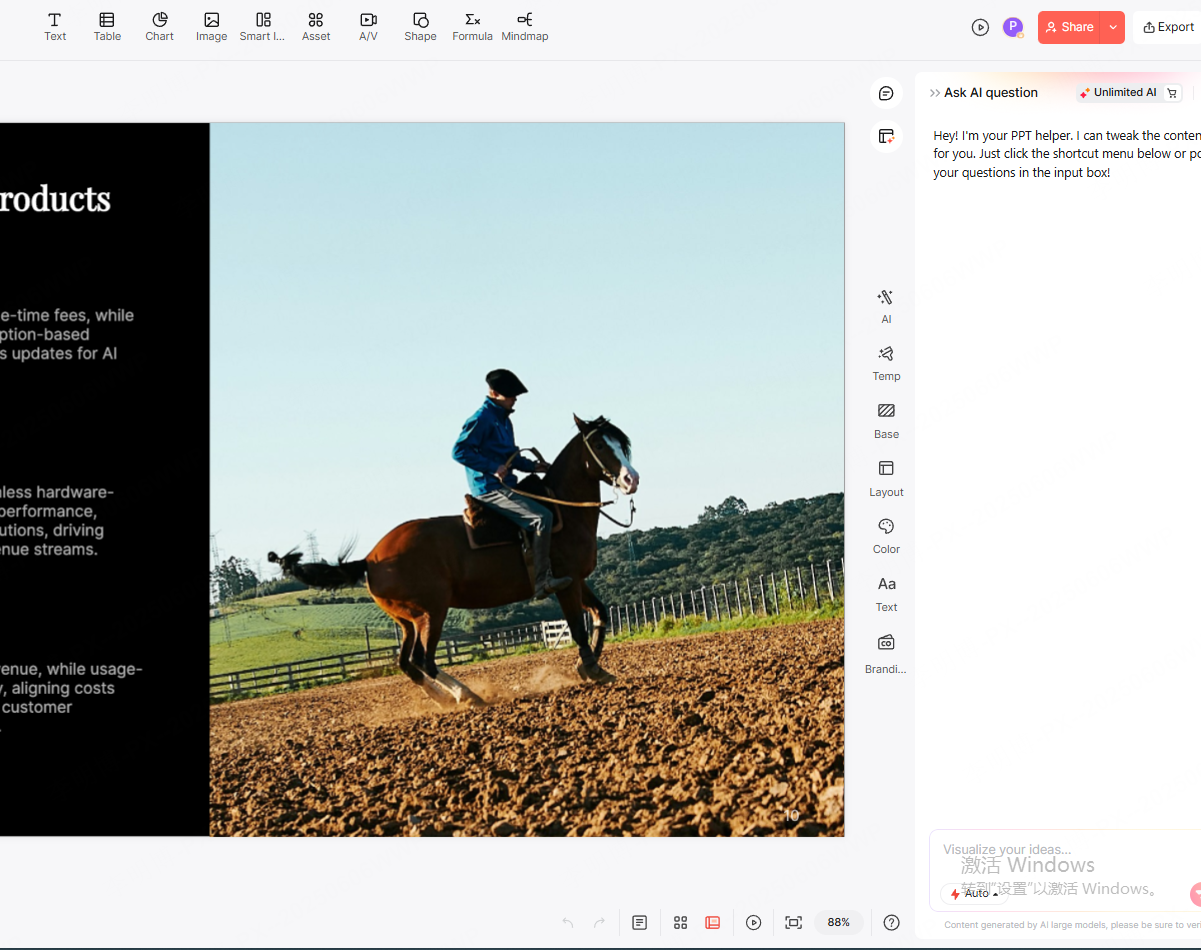Open the Auto mode dropdown in AI input

[974, 893]
